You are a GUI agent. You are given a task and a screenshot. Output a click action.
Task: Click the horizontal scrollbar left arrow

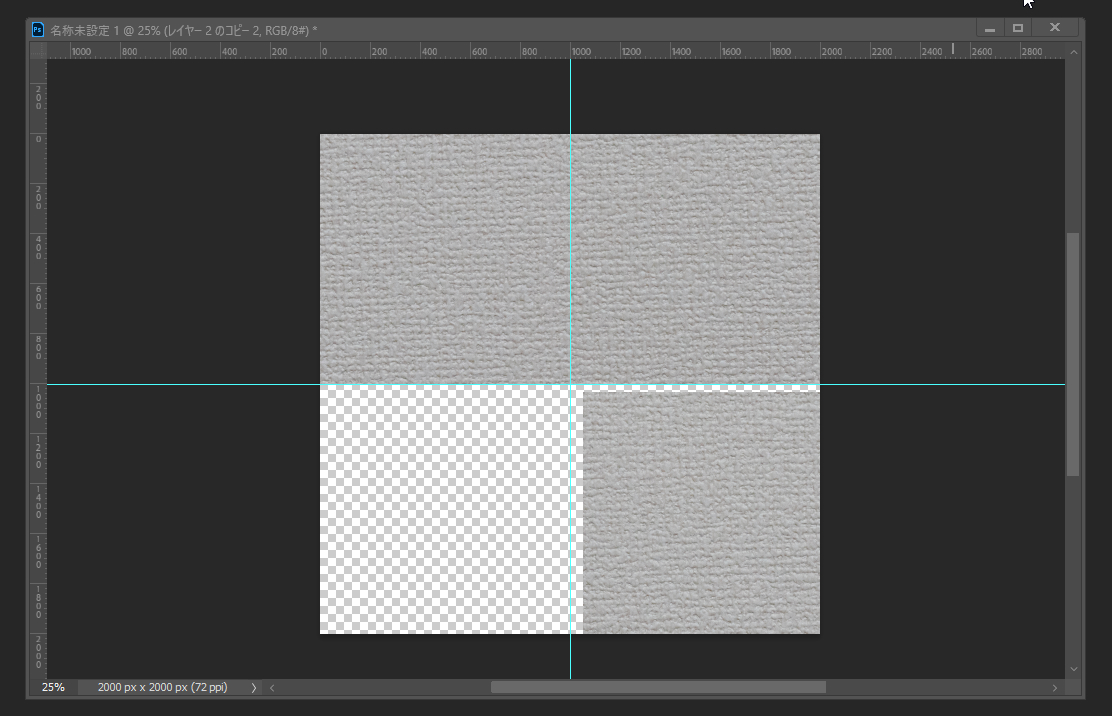[x=272, y=688]
